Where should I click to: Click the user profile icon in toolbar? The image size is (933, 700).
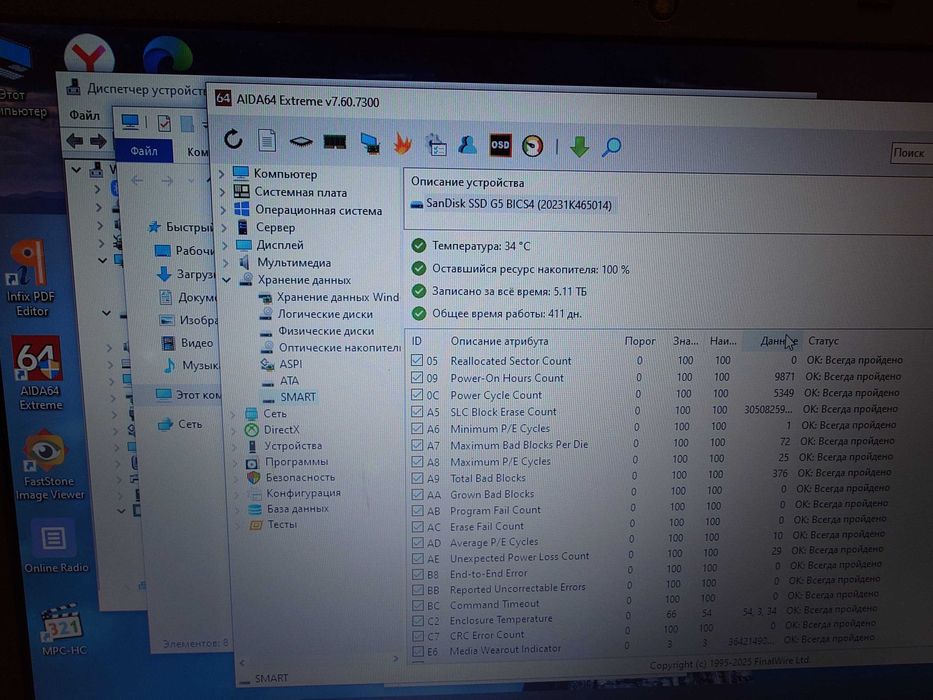click(468, 145)
